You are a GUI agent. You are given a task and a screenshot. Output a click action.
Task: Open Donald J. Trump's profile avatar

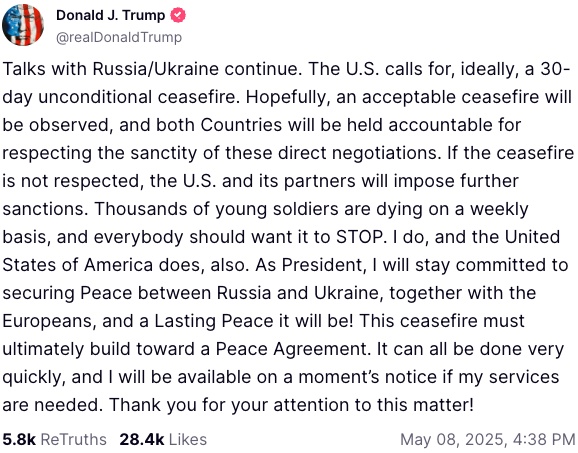23,25
